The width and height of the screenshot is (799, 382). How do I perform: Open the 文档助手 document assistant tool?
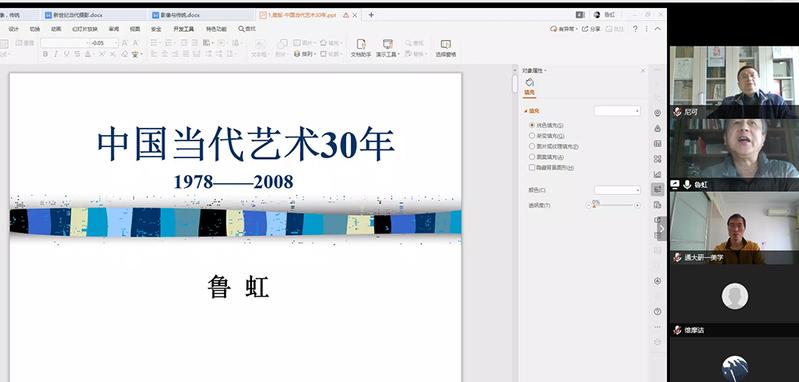(361, 48)
